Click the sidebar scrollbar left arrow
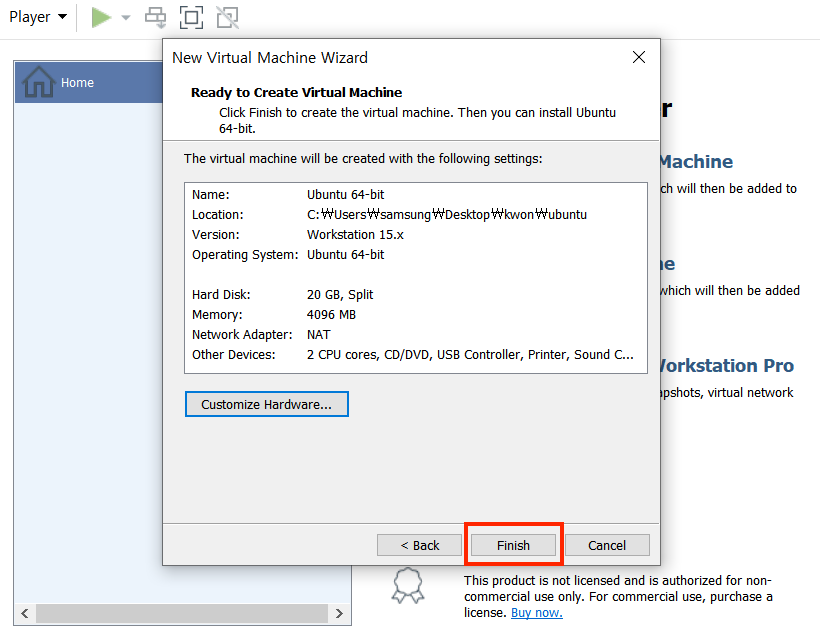The height and width of the screenshot is (637, 820). tap(25, 613)
